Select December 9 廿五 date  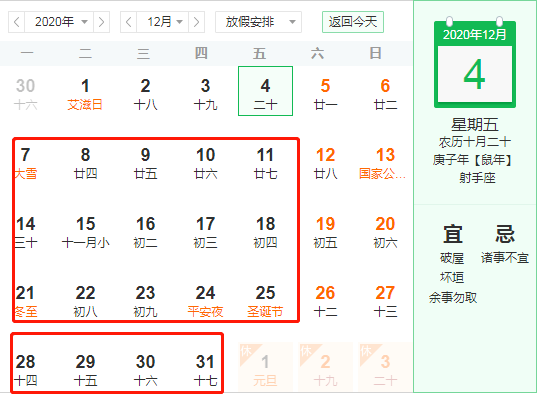click(145, 164)
